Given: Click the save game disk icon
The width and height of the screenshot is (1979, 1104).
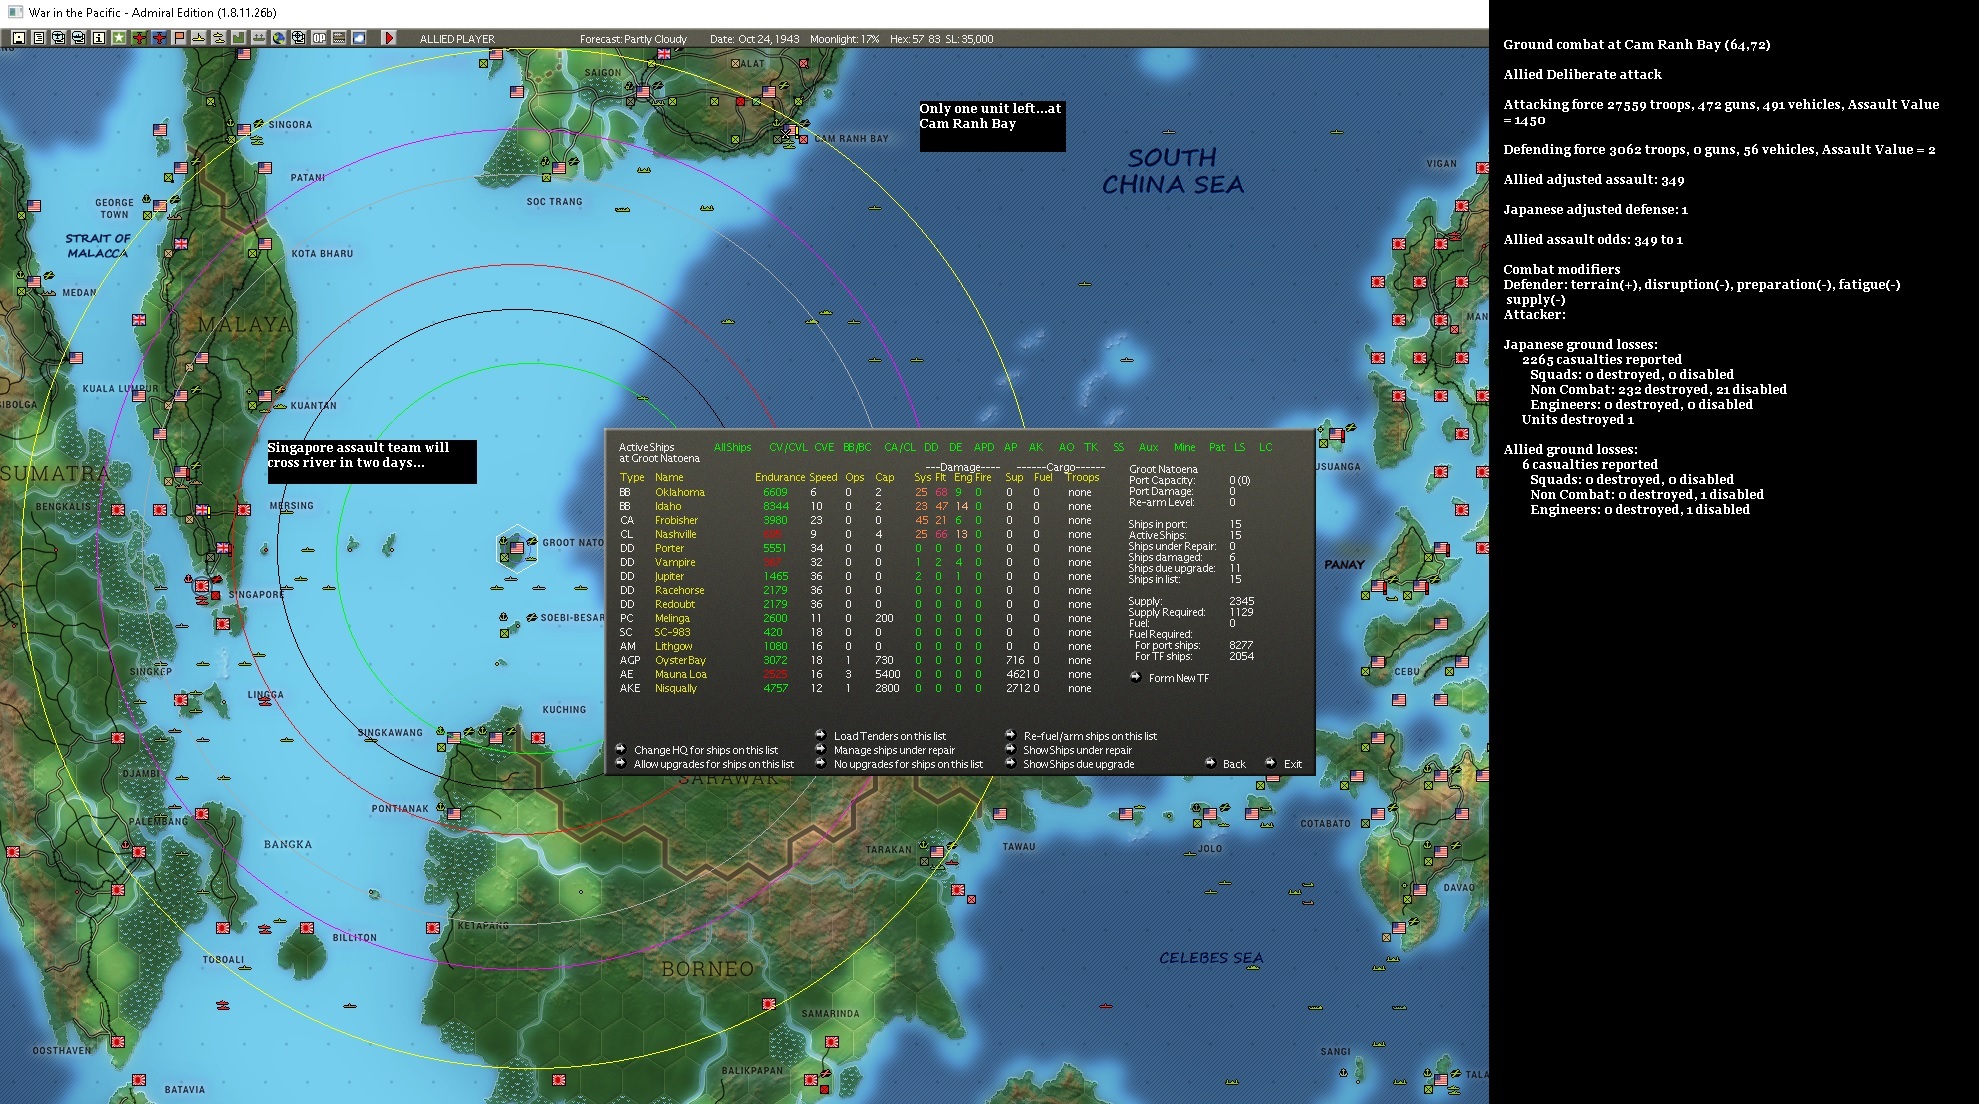Looking at the screenshot, I should click(x=19, y=38).
